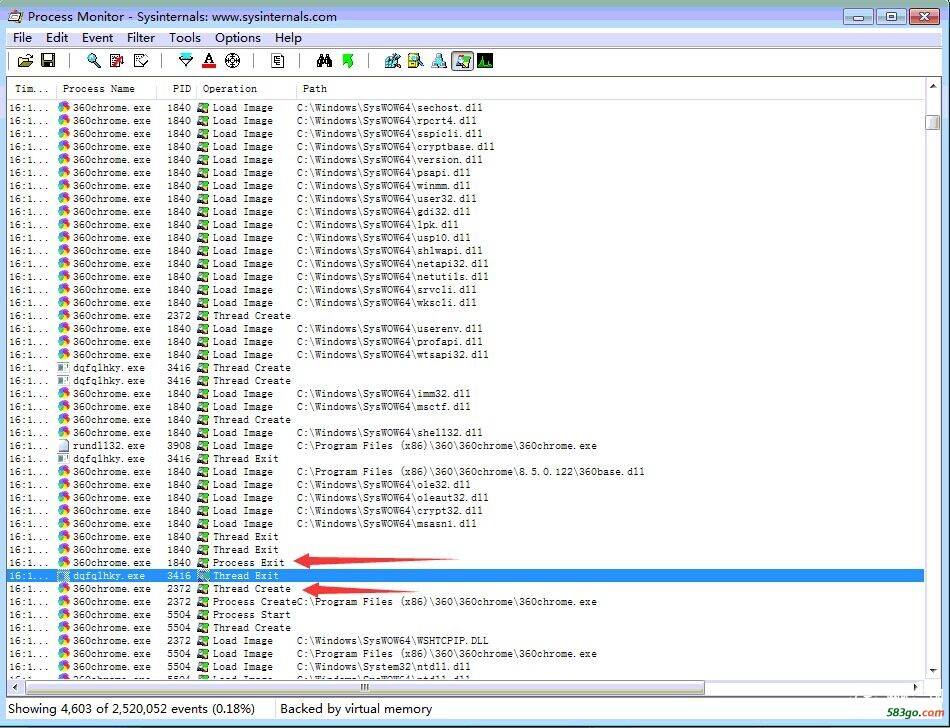The height and width of the screenshot is (728, 950).
Task: Select the row loading msasn1.dll
Action: click(465, 524)
